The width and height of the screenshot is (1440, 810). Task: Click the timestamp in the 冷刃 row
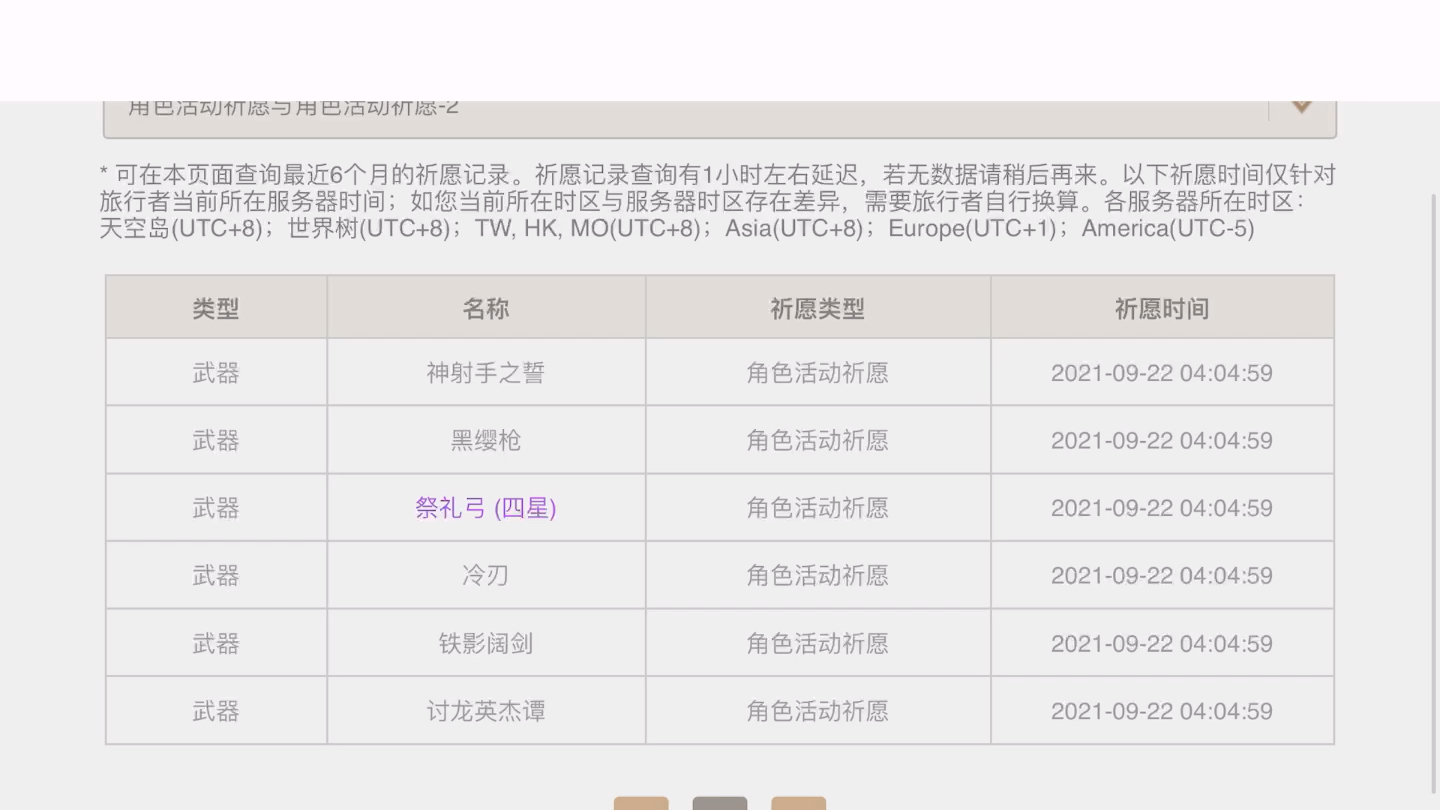pyautogui.click(x=1162, y=575)
